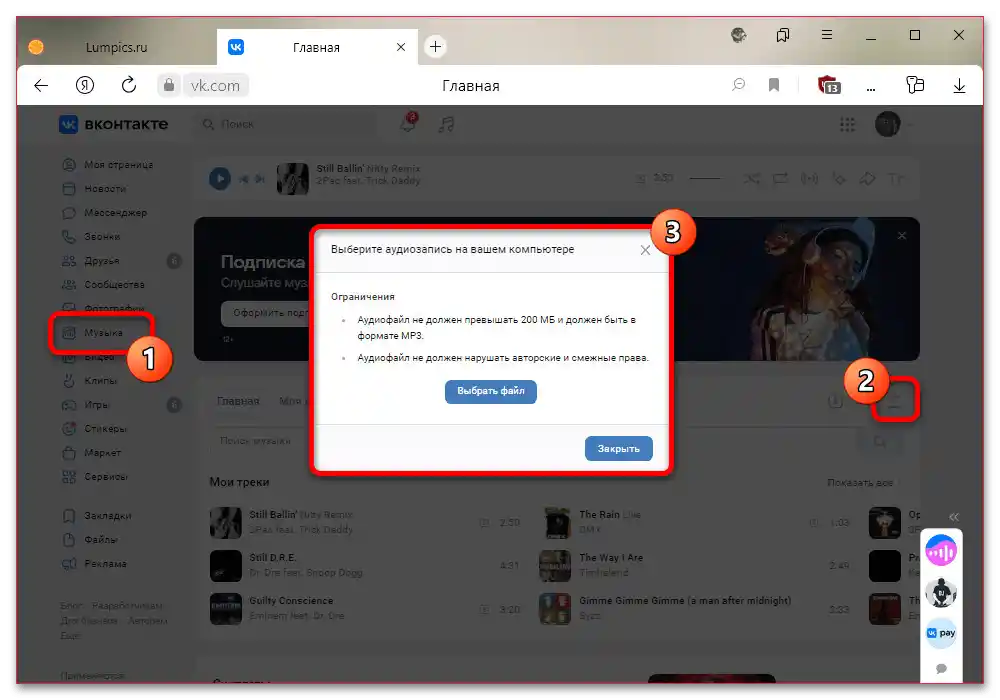Click Показать все for my tracks
The image size is (1000, 700).
click(860, 483)
